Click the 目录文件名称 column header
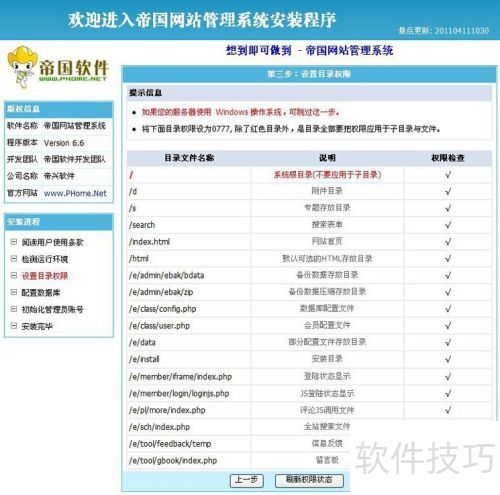500x495 pixels. click(189, 158)
